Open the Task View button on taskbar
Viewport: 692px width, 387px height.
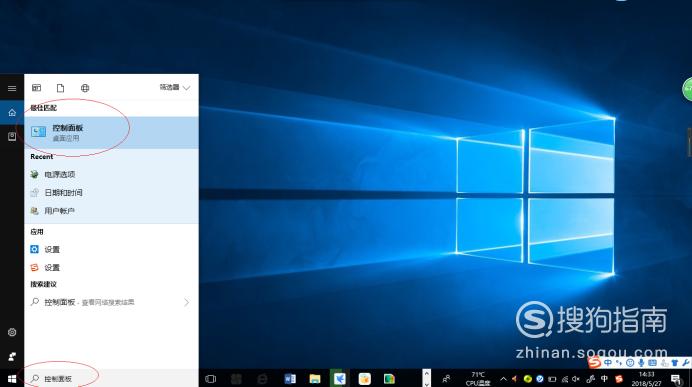(x=211, y=379)
